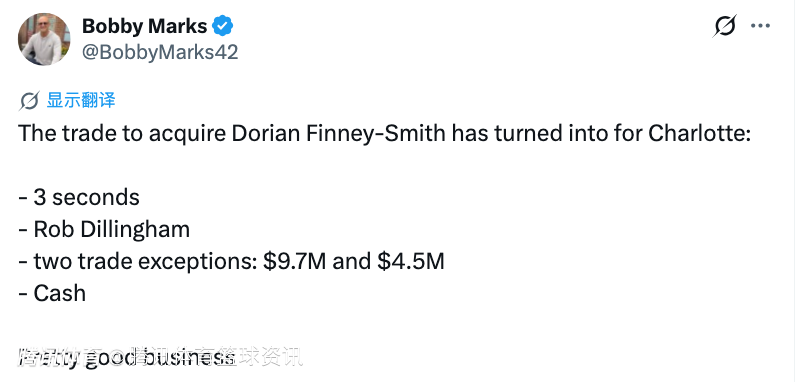This screenshot has width=798, height=382.
Task: Open Bobby Marks' profile photo
Action: (44, 39)
